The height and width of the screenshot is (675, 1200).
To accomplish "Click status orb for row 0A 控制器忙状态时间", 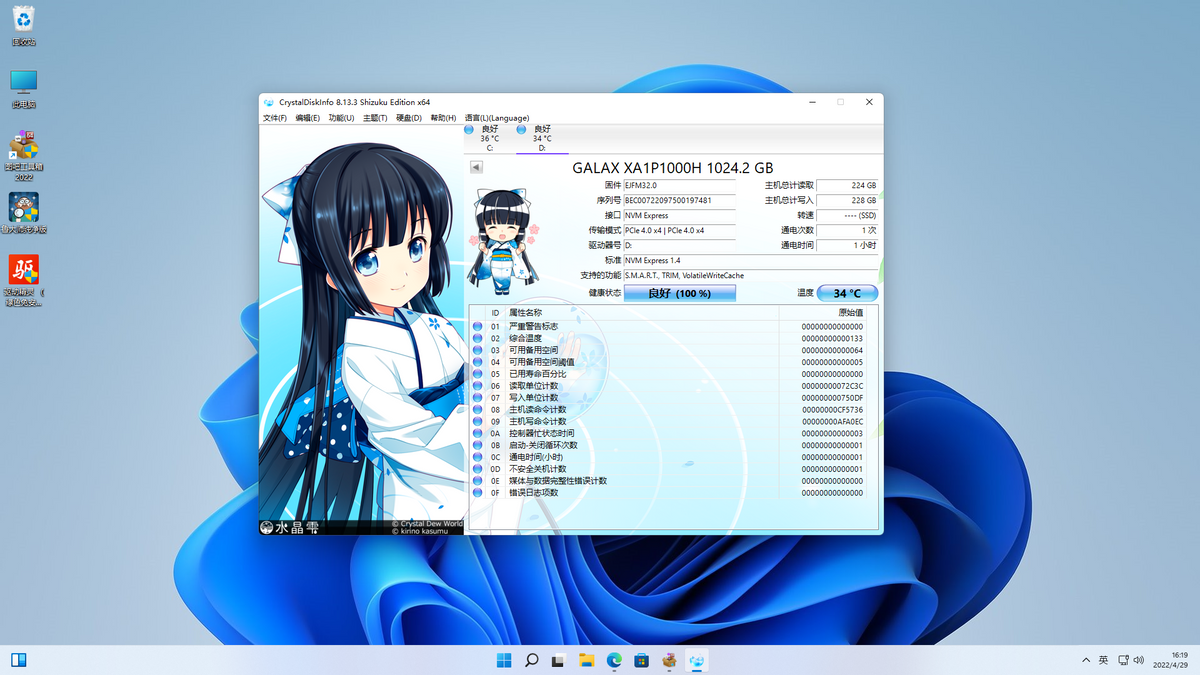I will [478, 433].
